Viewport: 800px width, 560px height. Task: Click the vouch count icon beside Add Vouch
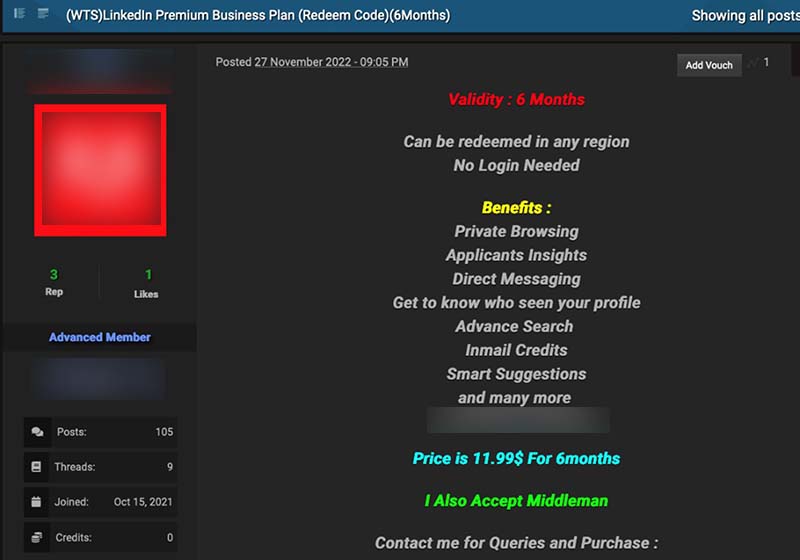(x=753, y=63)
